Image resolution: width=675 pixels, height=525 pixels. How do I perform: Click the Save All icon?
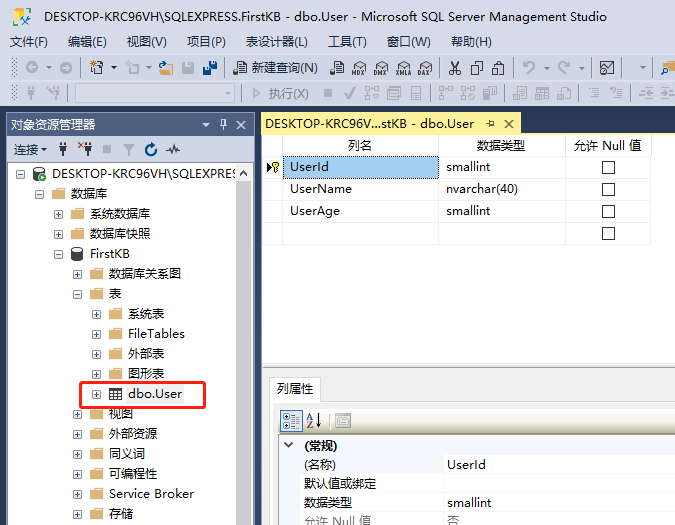[x=210, y=68]
